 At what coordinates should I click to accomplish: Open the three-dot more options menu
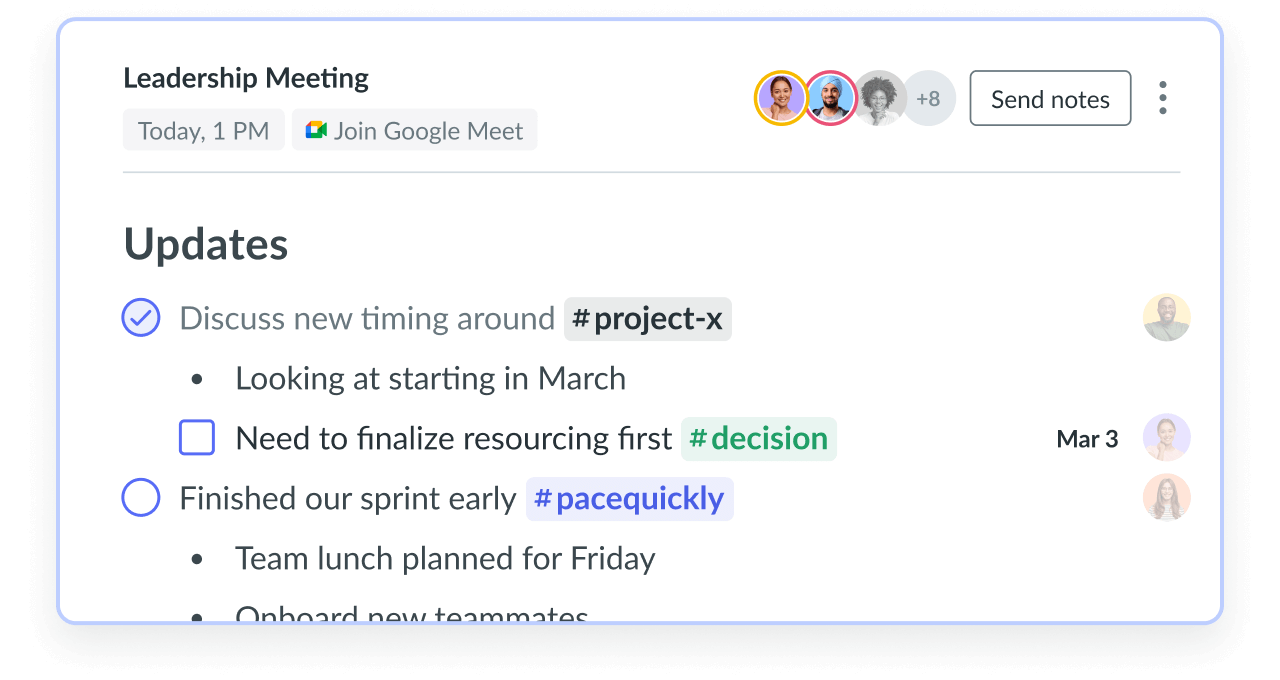[1162, 98]
